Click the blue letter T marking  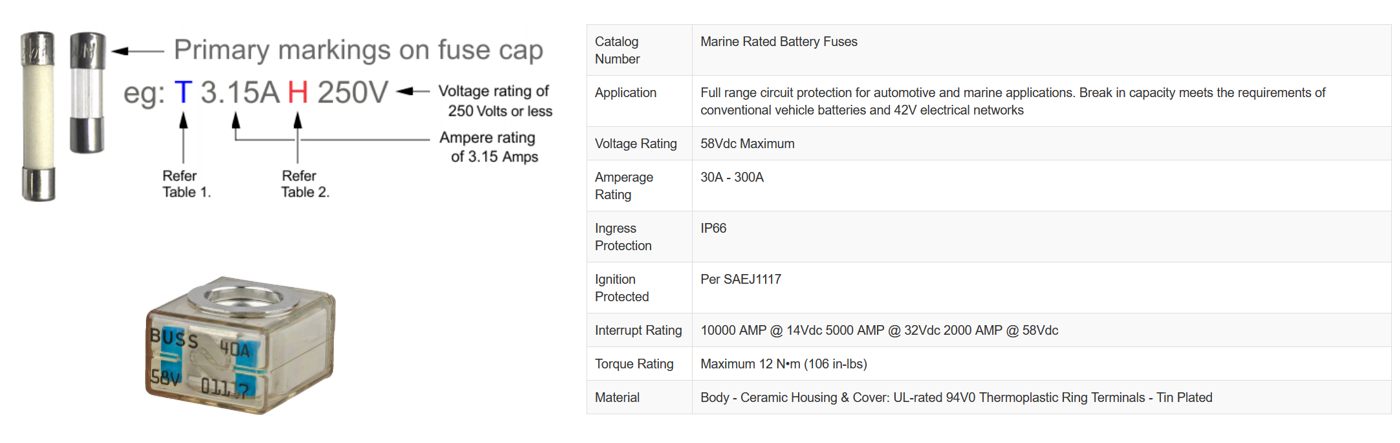tap(182, 92)
